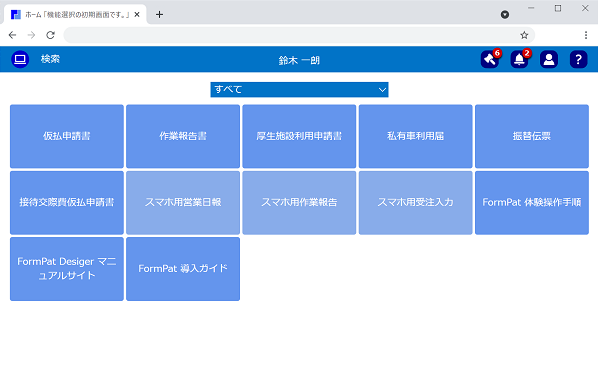Open the 作業報告書 form tile
598x373 pixels.
pyautogui.click(x=183, y=136)
